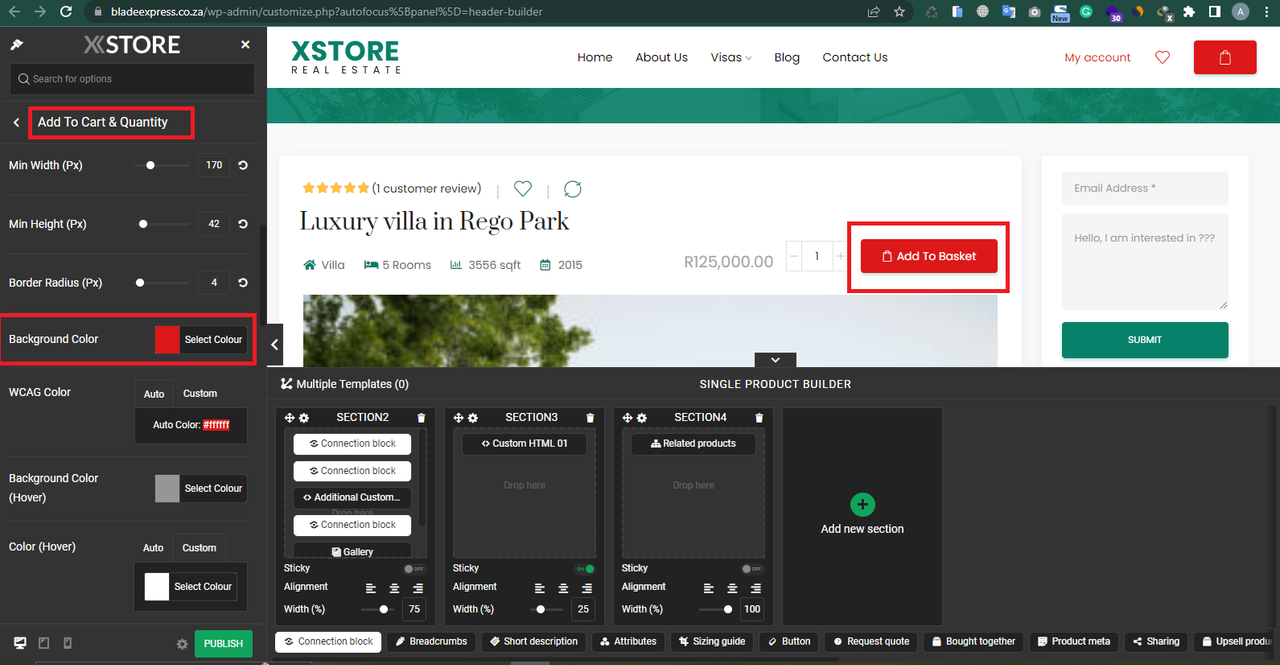Set Color (Hover) to Custom
This screenshot has height=665, width=1280.
click(x=199, y=548)
